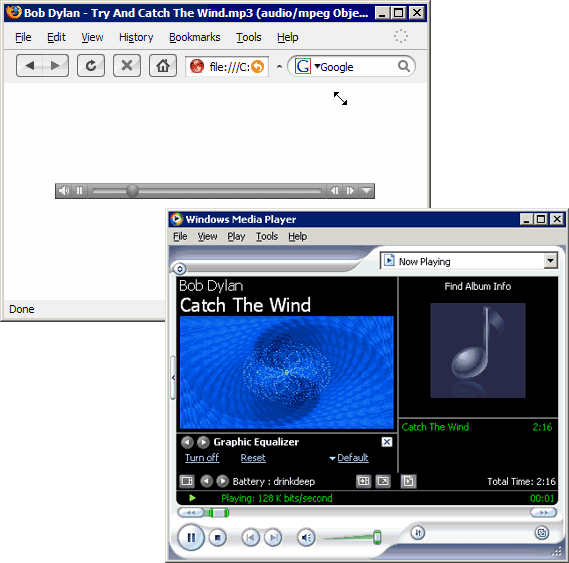This screenshot has height=563, width=569.
Task: Open embedded player options dropdown arrow
Action: point(367,191)
